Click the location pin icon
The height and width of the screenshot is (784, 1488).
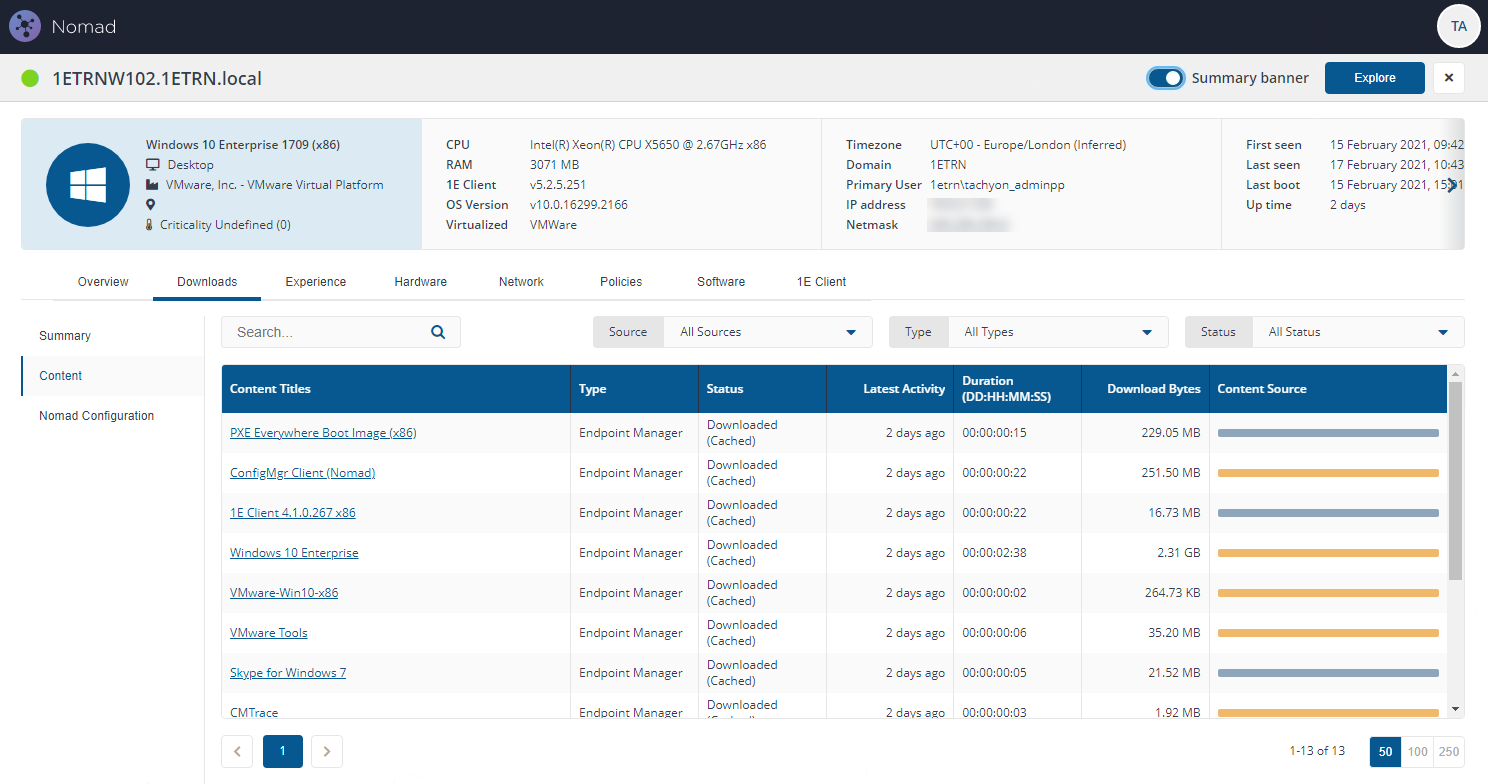[x=150, y=205]
